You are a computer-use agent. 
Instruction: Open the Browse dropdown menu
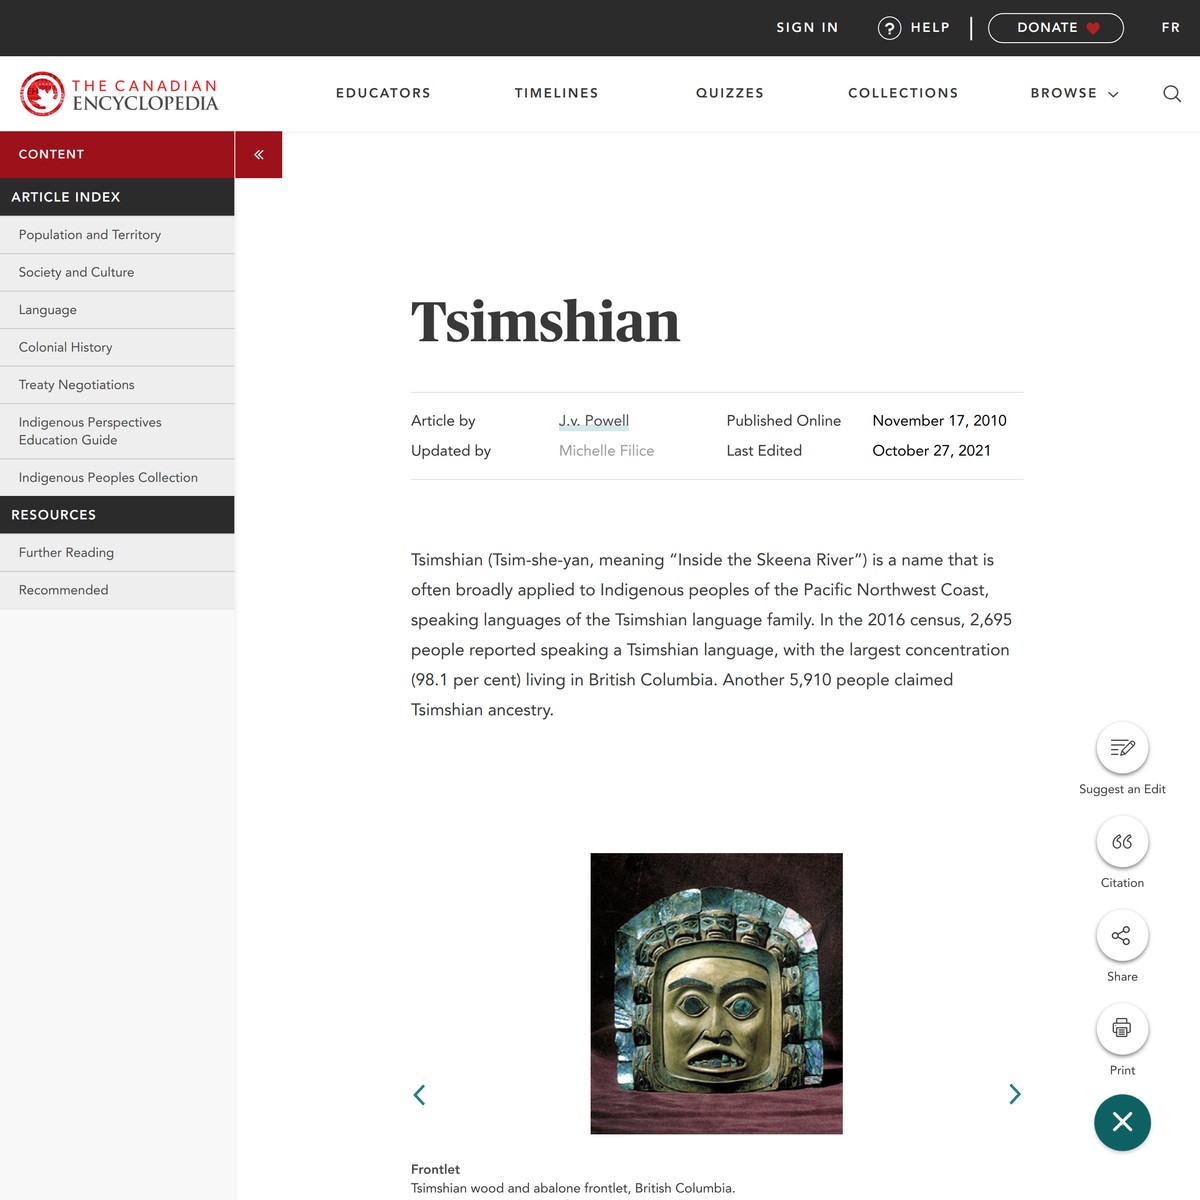1073,93
